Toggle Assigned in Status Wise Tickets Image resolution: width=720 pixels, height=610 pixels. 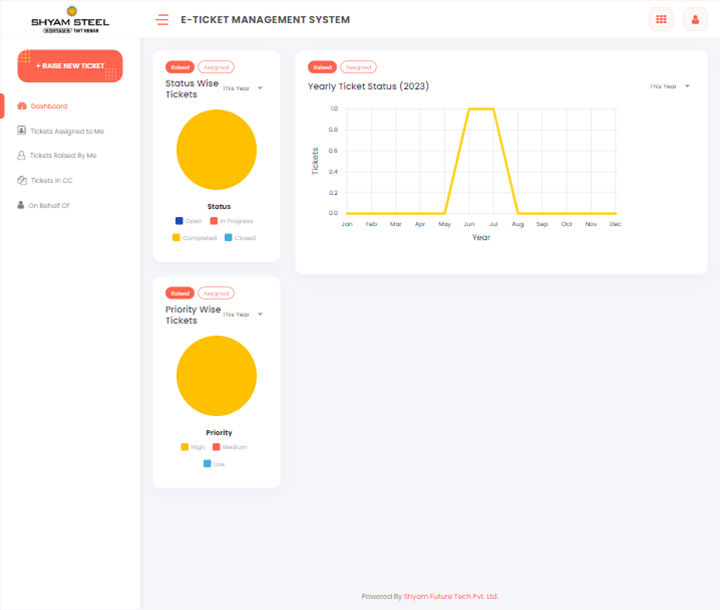point(216,67)
